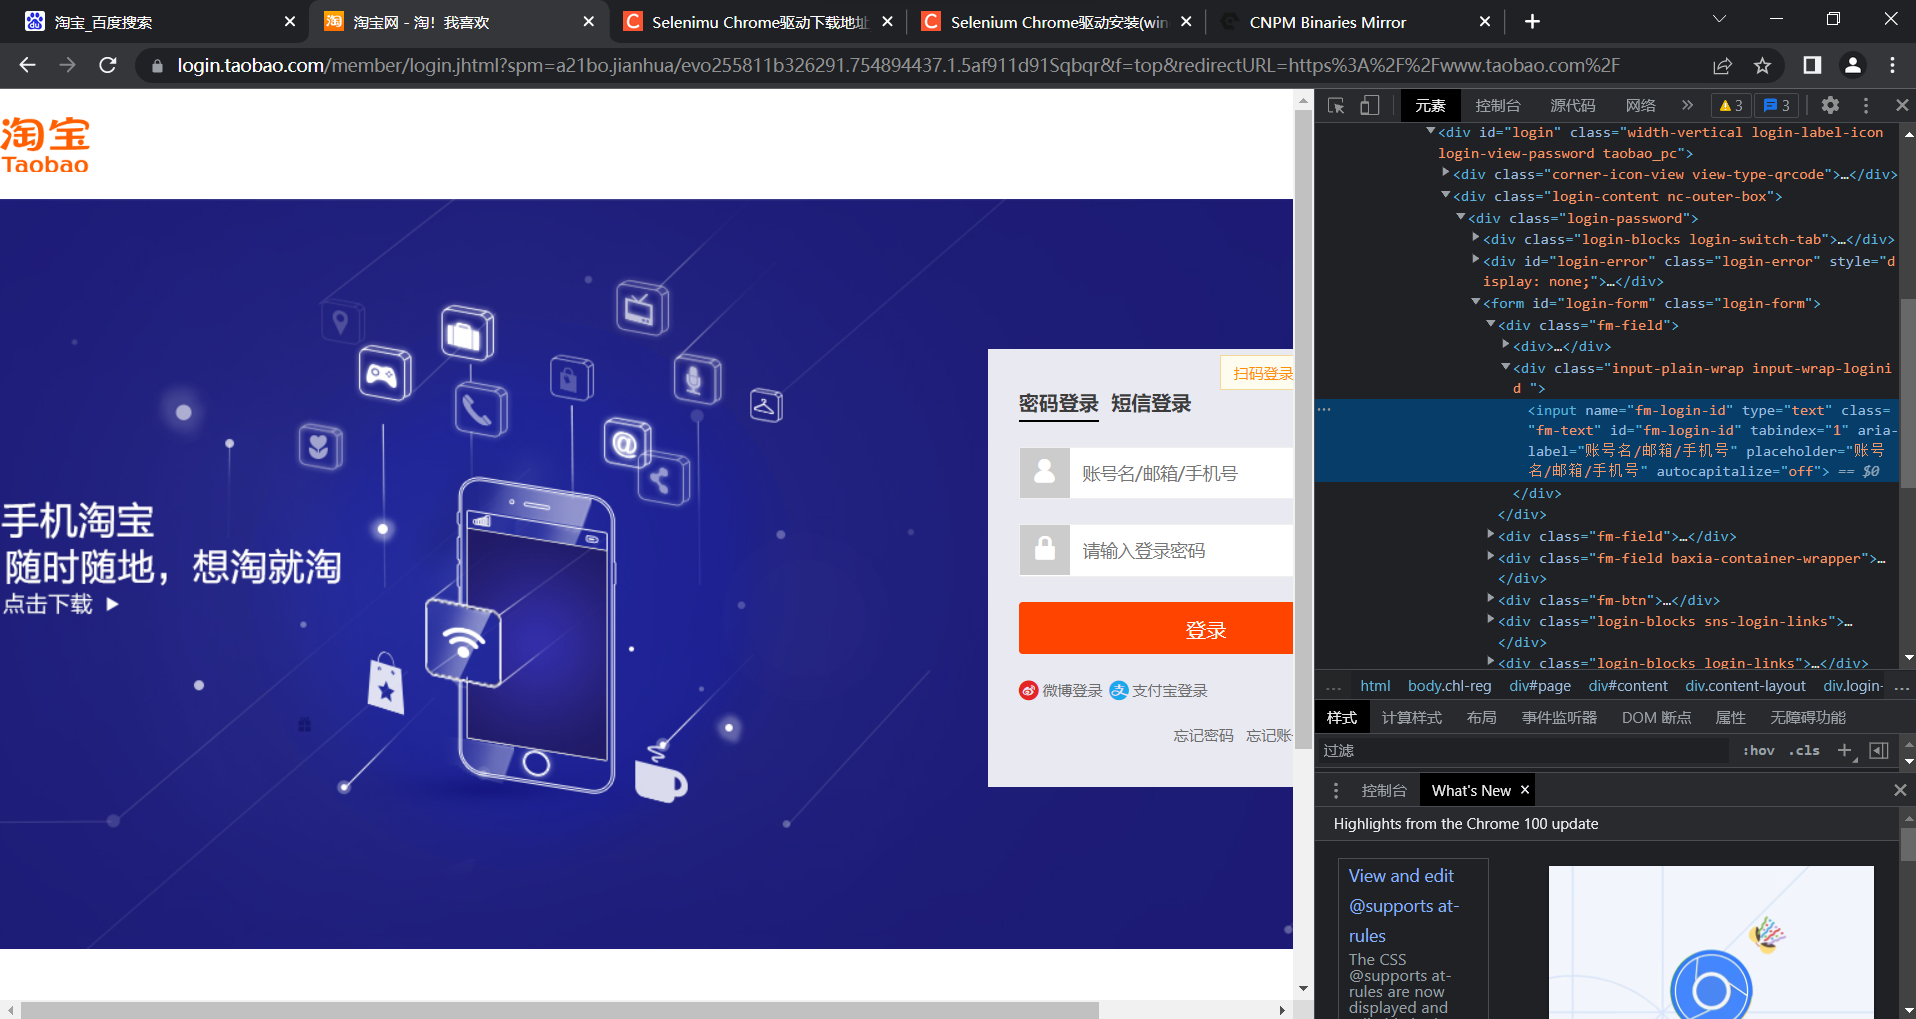Open drawer three-dot more tools menu
Screen dimensions: 1916x1019
1336,791
